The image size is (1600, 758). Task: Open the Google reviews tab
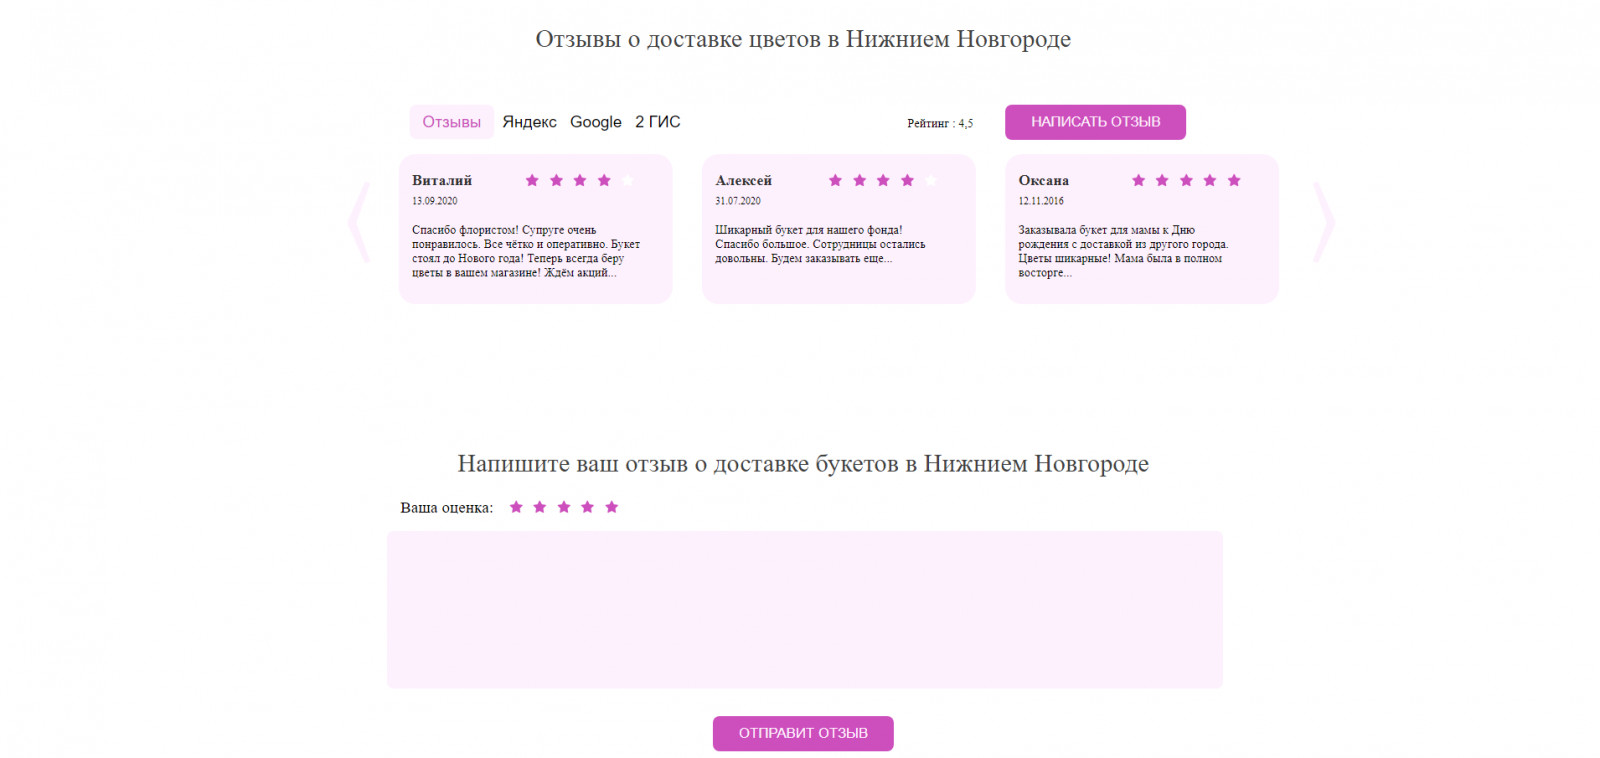point(596,122)
